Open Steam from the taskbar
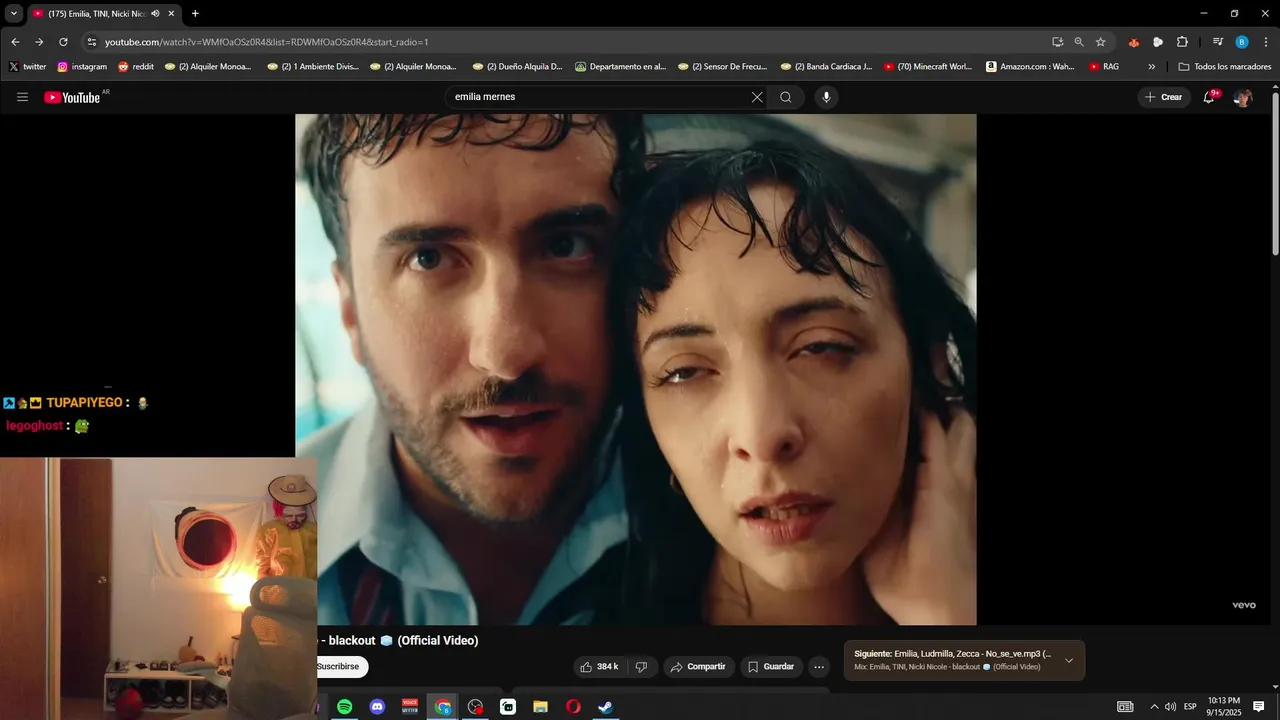1280x720 pixels. pos(606,707)
